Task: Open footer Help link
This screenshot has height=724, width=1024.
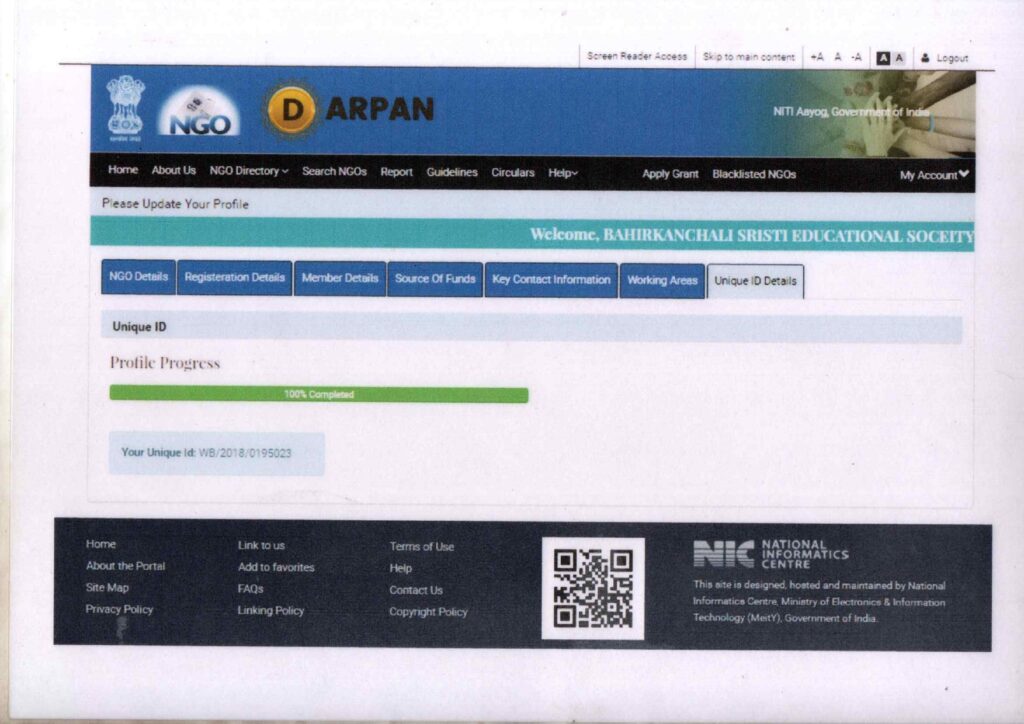Action: (400, 569)
